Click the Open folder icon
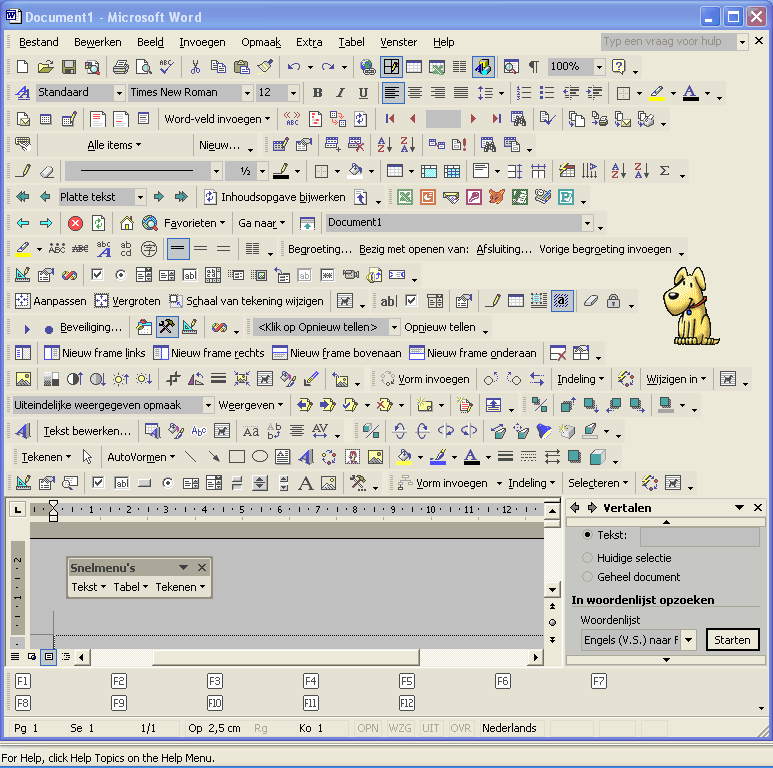The width and height of the screenshot is (773, 768). (x=45, y=67)
